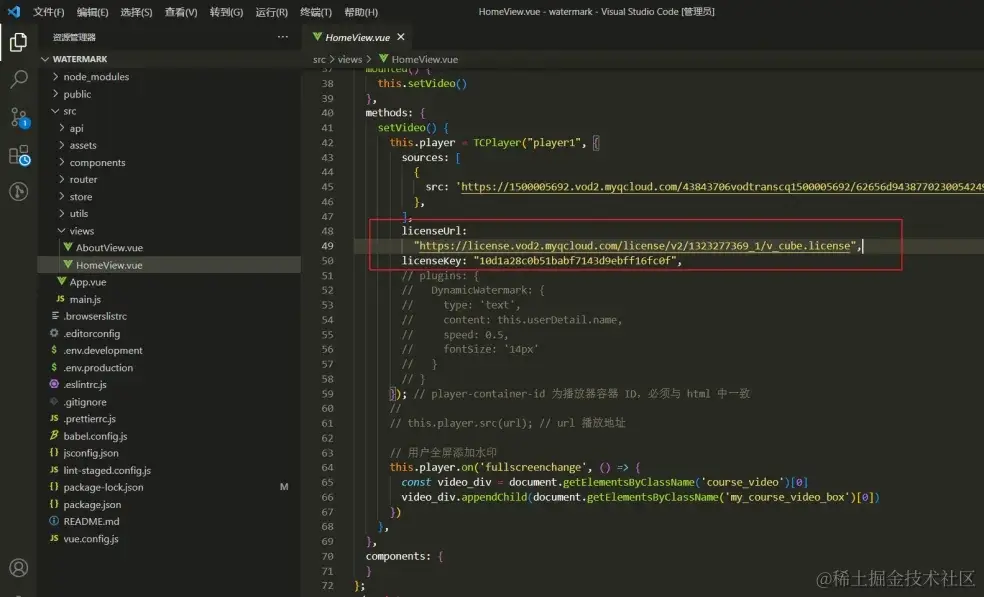The image size is (984, 597).
Task: Click the components: text on line 70
Action: coord(399,556)
